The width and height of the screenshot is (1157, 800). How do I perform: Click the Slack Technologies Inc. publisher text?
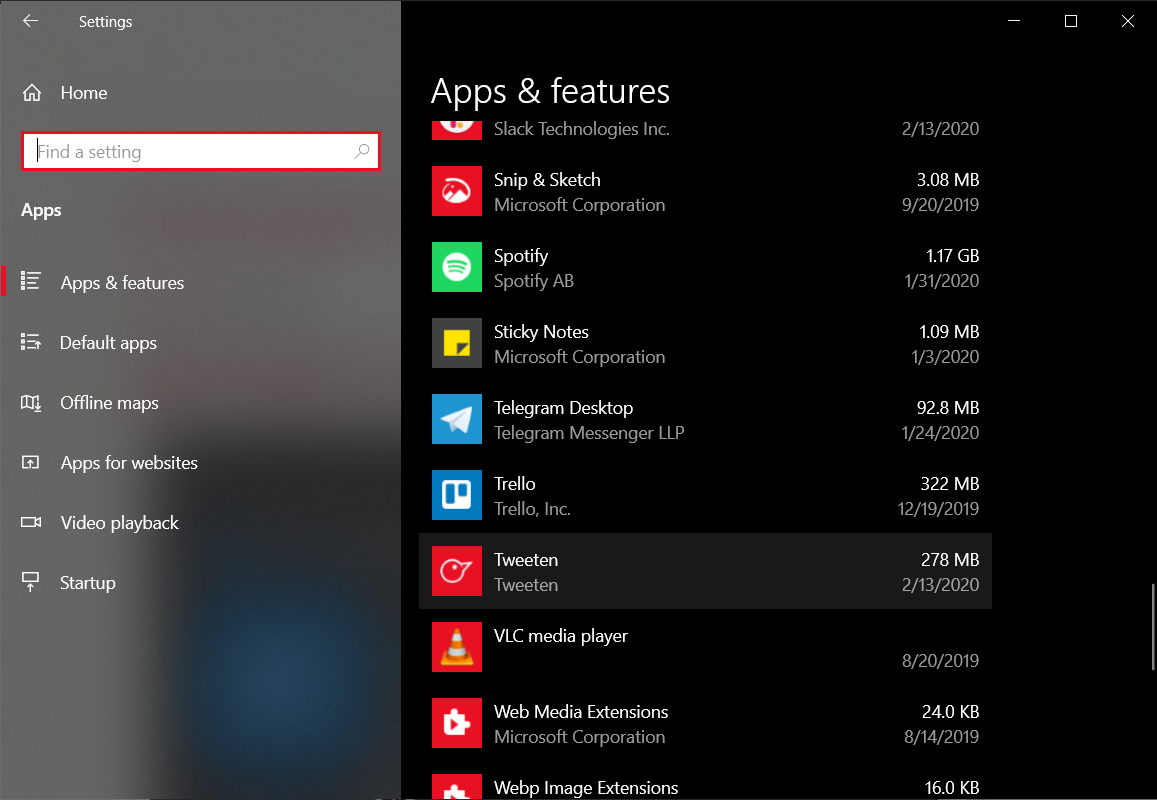coord(581,129)
